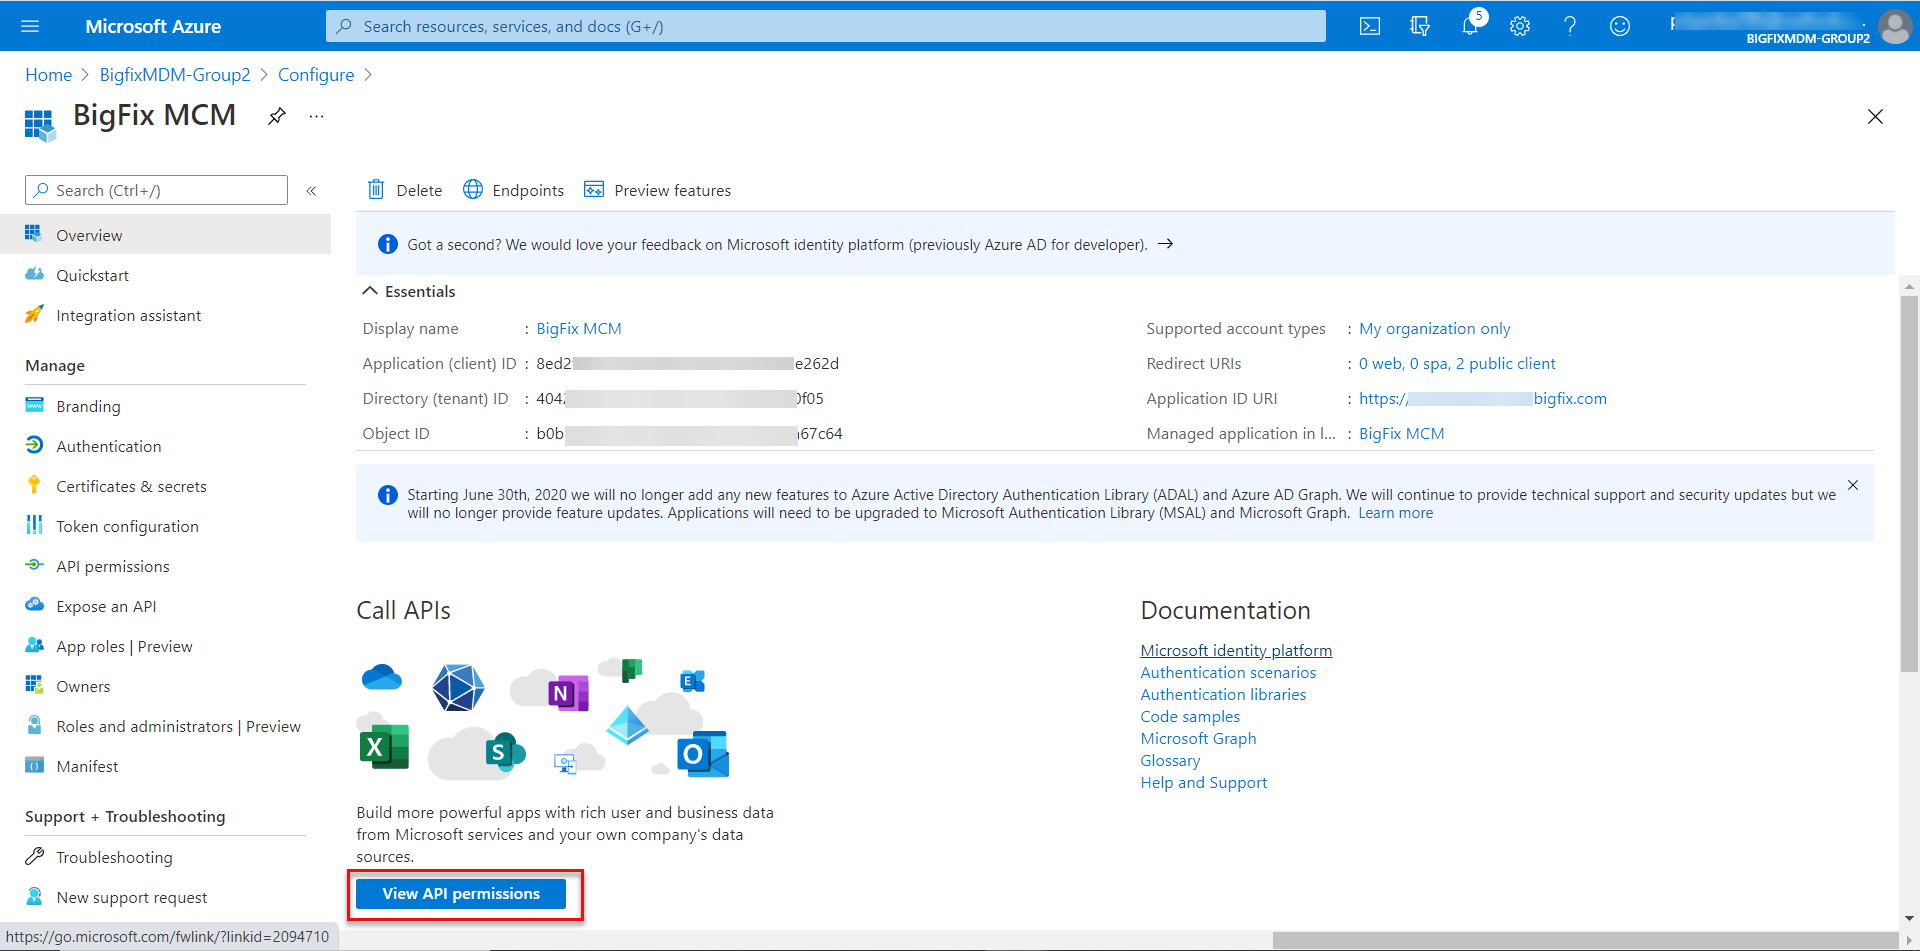Pin BigFix MCM to dashboard
Screen dimensions: 1920x951
tap(277, 116)
